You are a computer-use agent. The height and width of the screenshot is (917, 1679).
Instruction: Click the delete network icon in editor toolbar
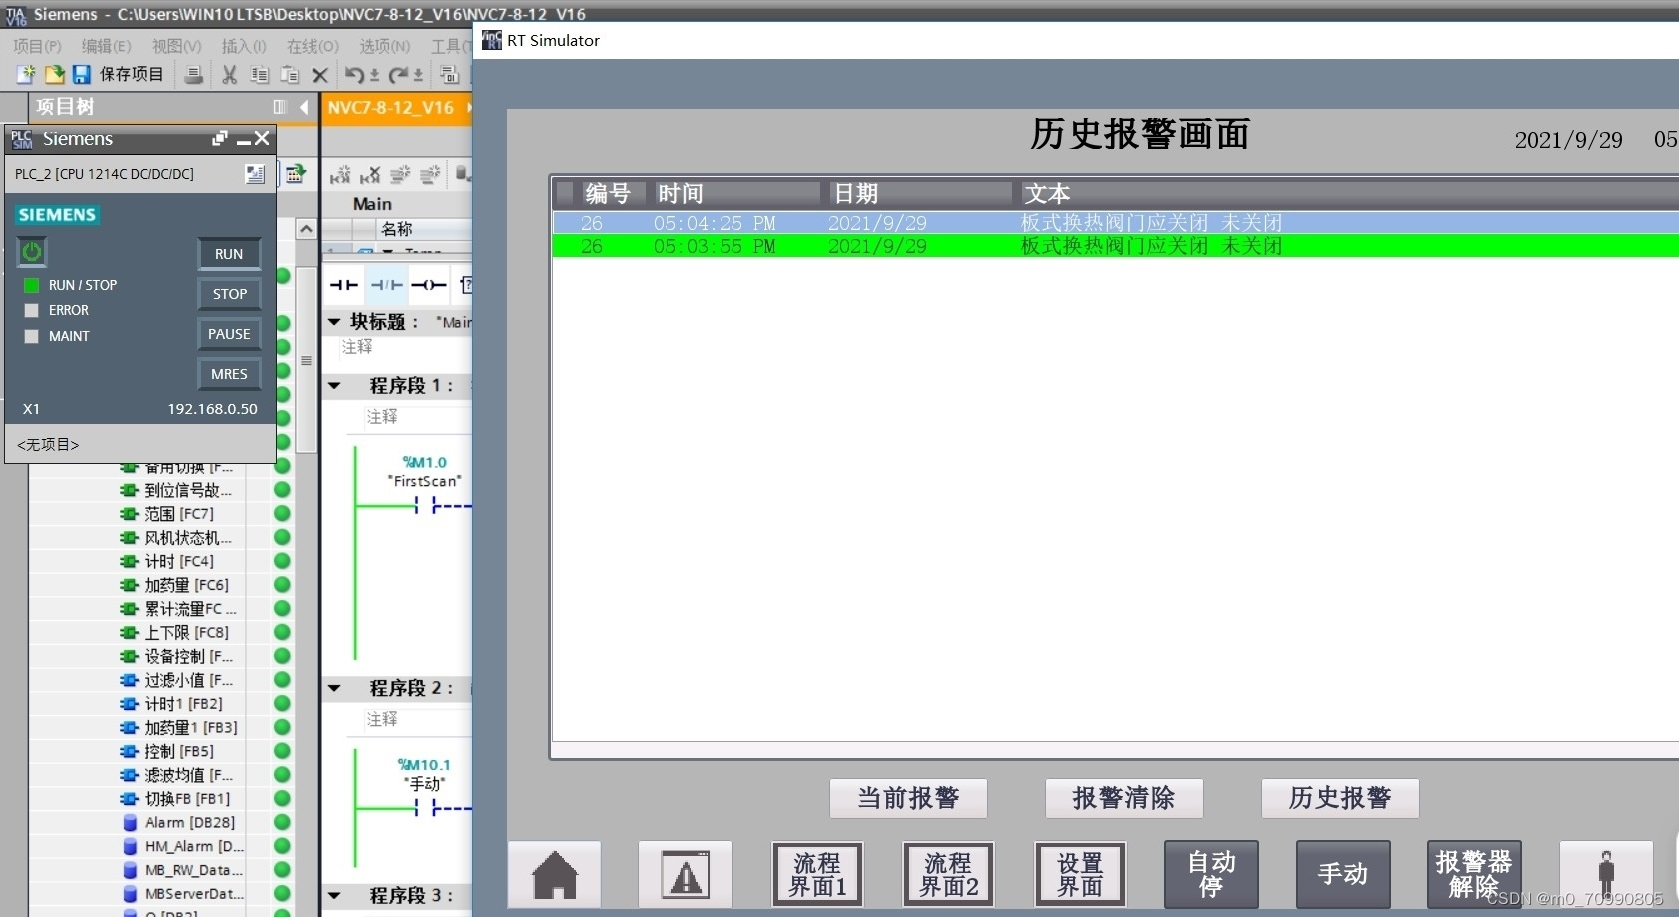tap(370, 175)
